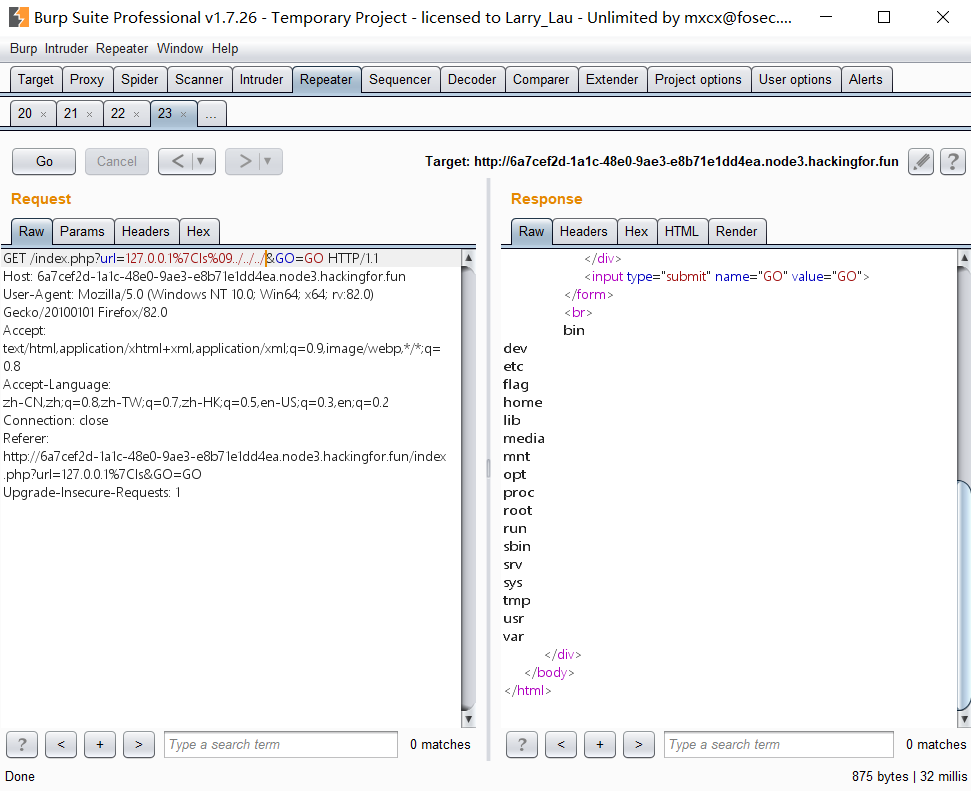Viewport: 971px width, 791px height.
Task: Open the Intruder menu in the menu bar
Action: [x=66, y=48]
